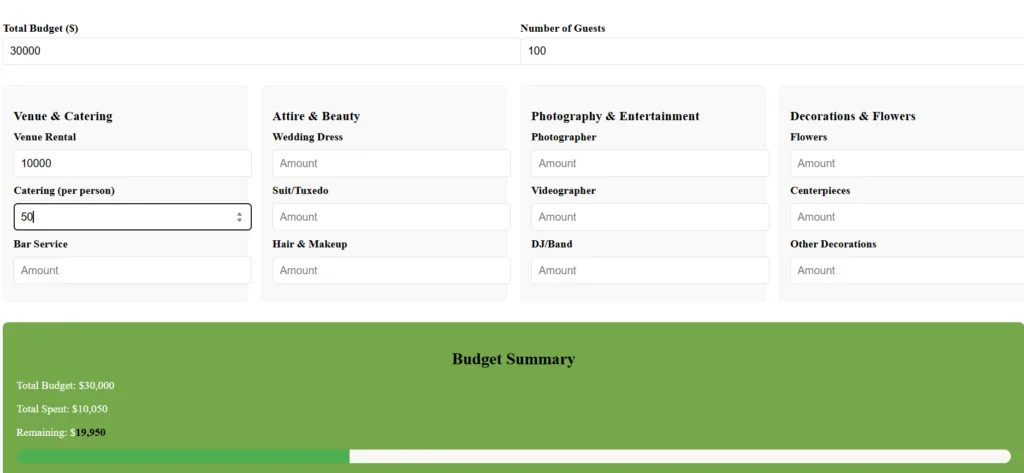Click the Budget Summary heading
This screenshot has height=473, width=1024.
[513, 359]
